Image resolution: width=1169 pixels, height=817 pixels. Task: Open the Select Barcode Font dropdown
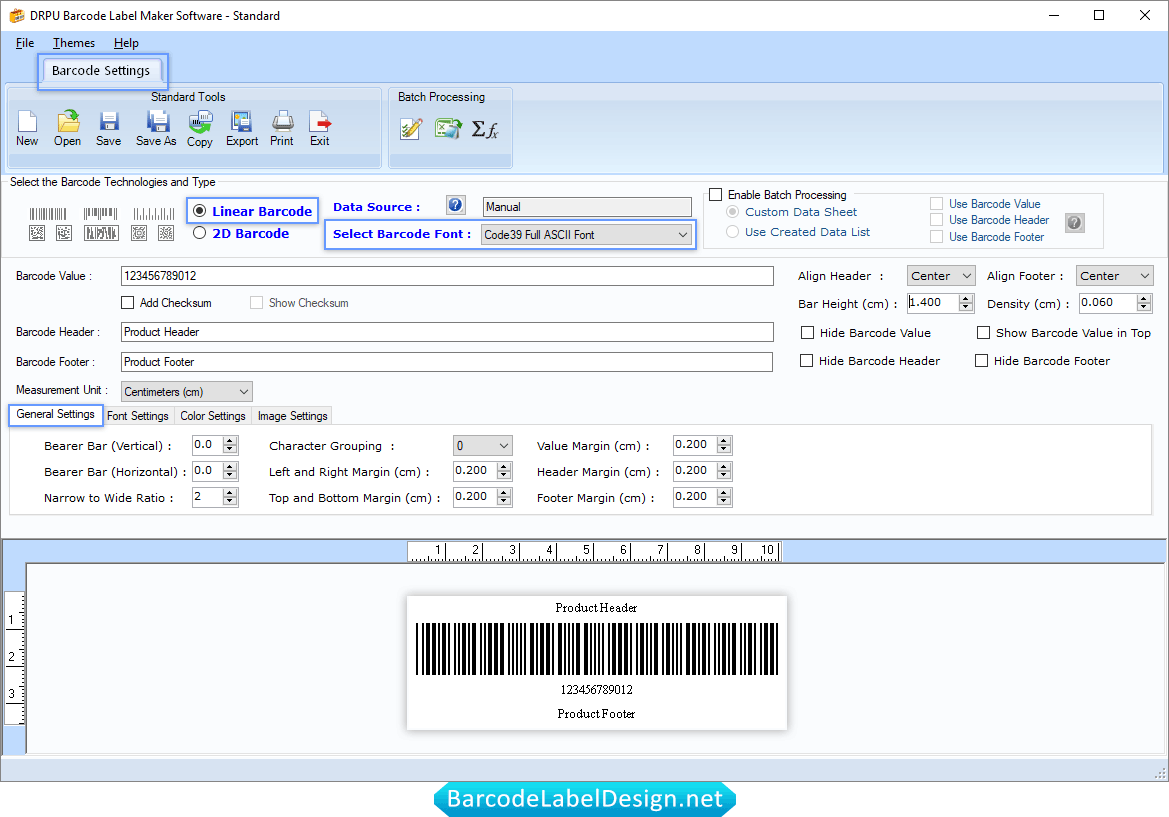coord(586,235)
